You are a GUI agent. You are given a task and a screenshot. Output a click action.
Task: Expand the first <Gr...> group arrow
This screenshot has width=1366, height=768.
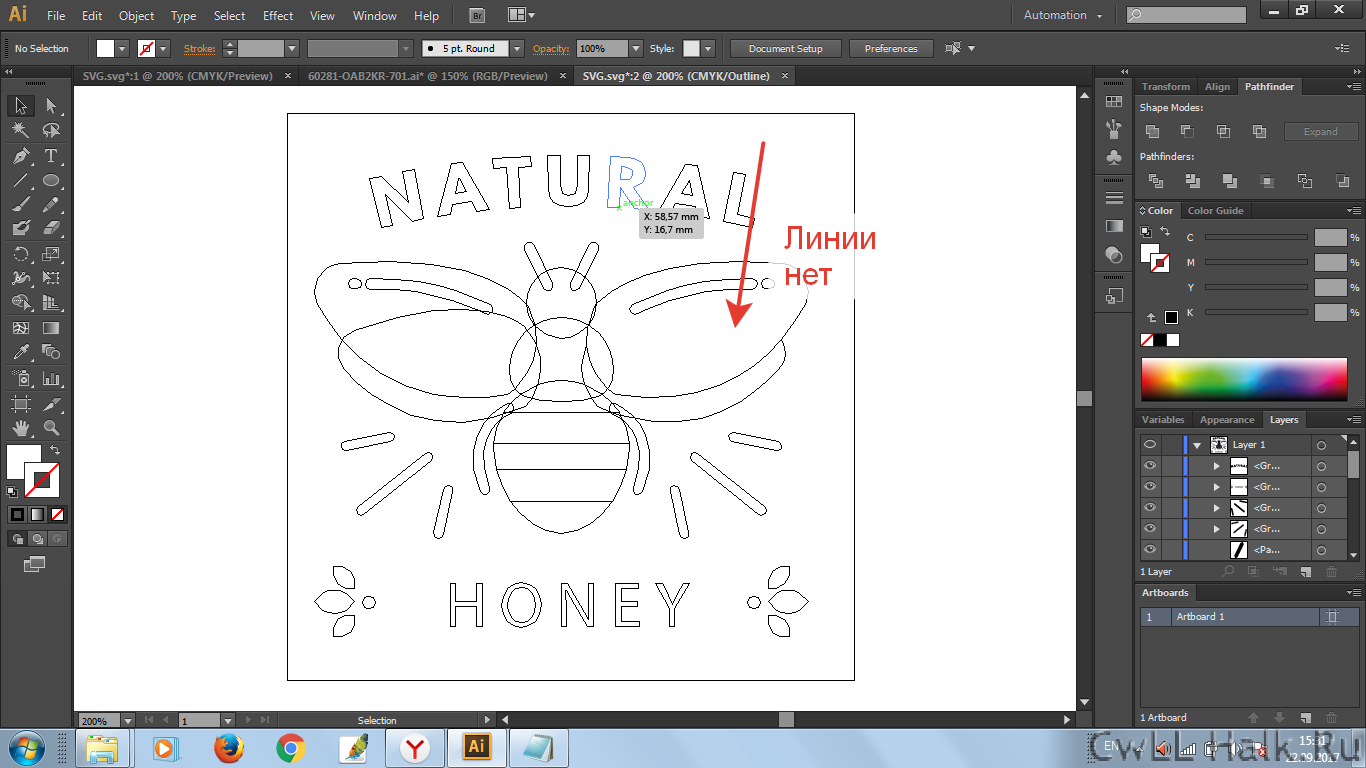click(1217, 466)
